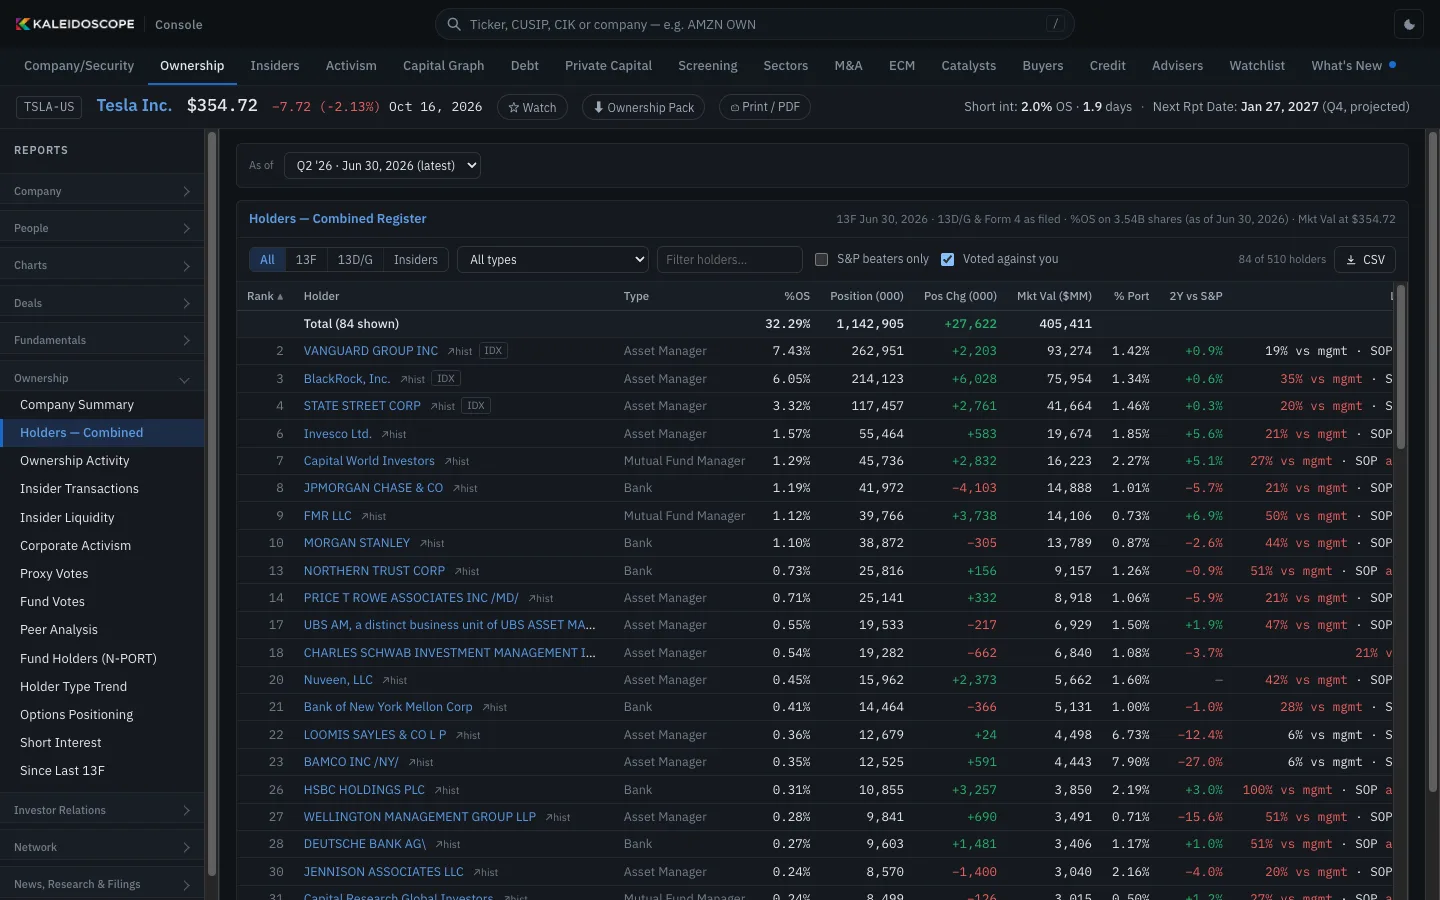
Task: Switch to 13D/G holders filter
Action: 355,259
